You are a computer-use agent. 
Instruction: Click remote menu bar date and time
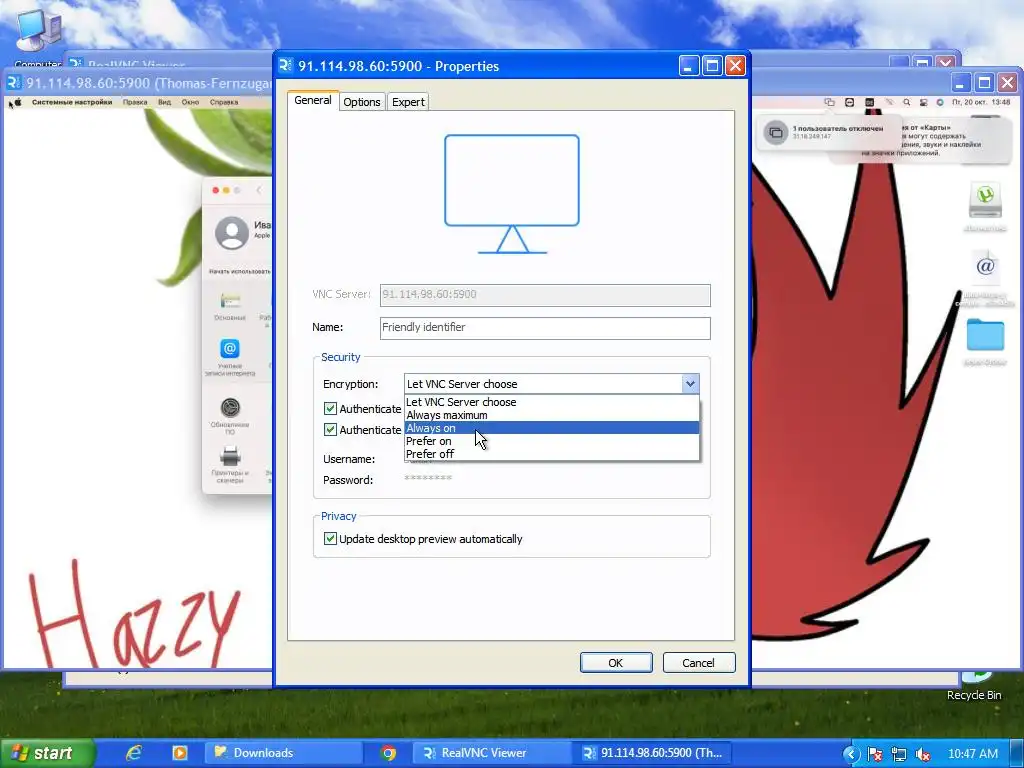click(x=981, y=103)
